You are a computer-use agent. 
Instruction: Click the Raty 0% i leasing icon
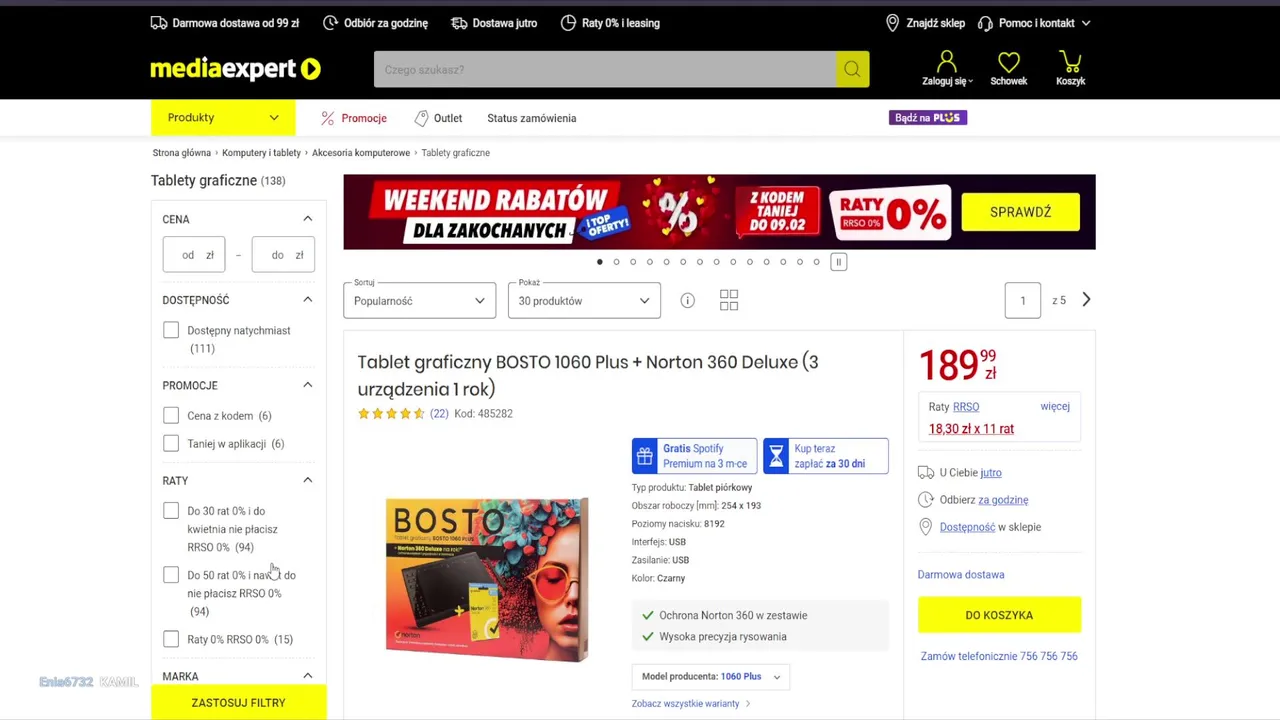coord(568,23)
